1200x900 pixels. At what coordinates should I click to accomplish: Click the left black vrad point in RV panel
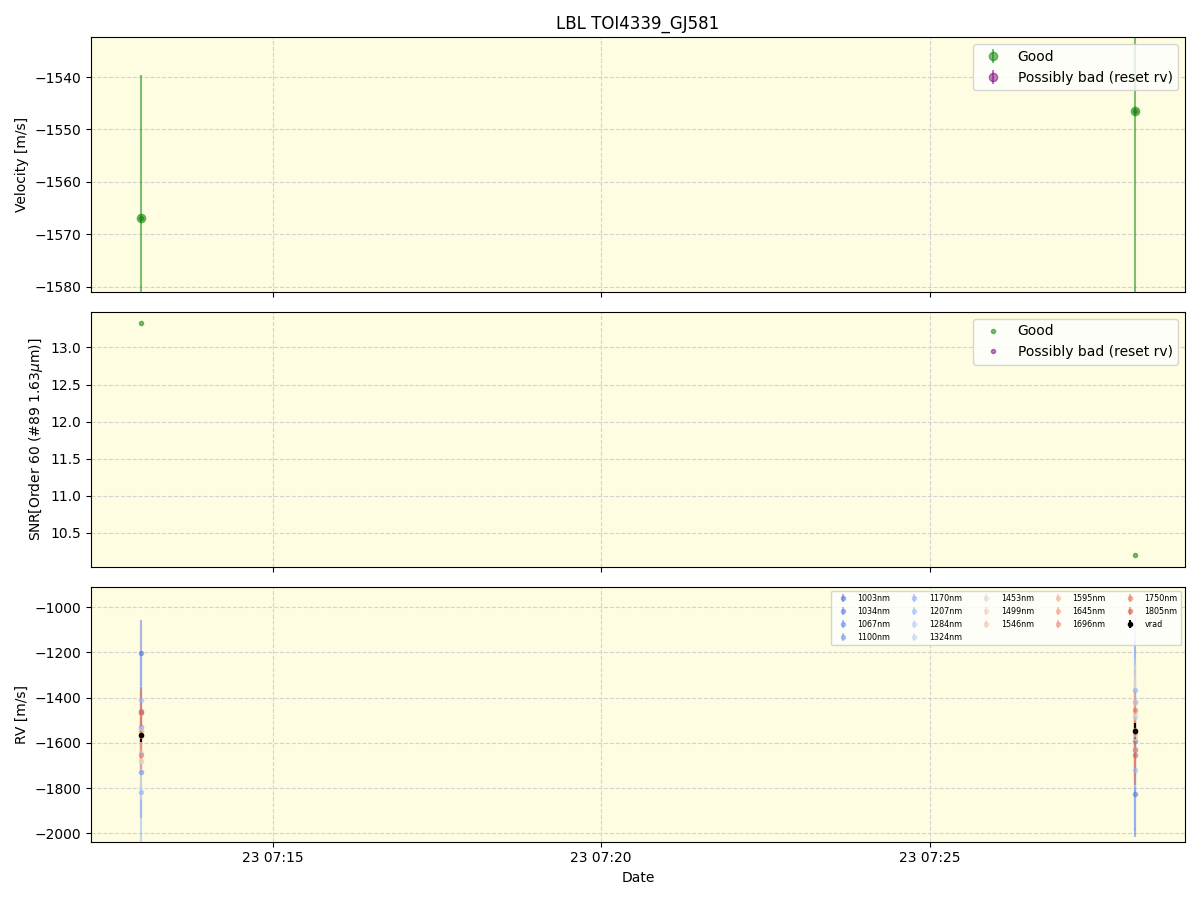click(x=141, y=735)
